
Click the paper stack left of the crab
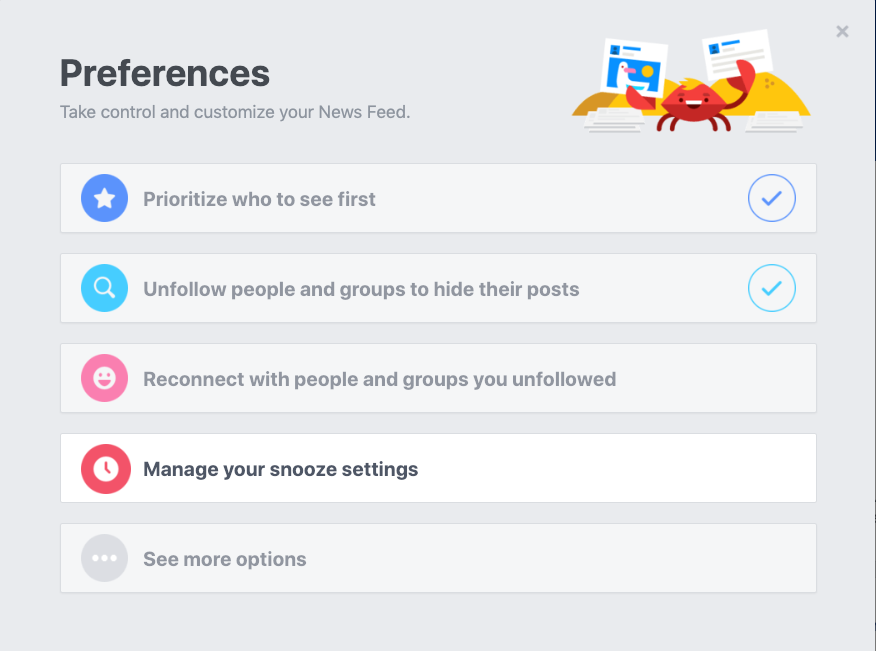point(615,120)
